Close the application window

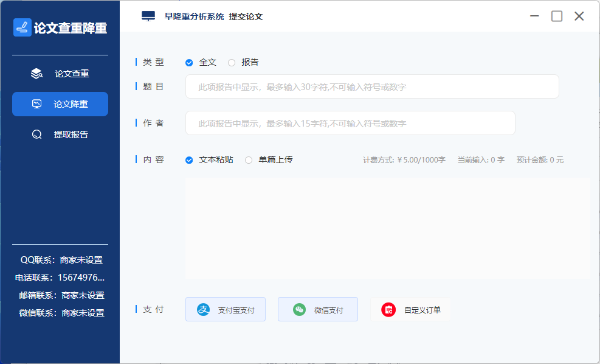coord(579,16)
